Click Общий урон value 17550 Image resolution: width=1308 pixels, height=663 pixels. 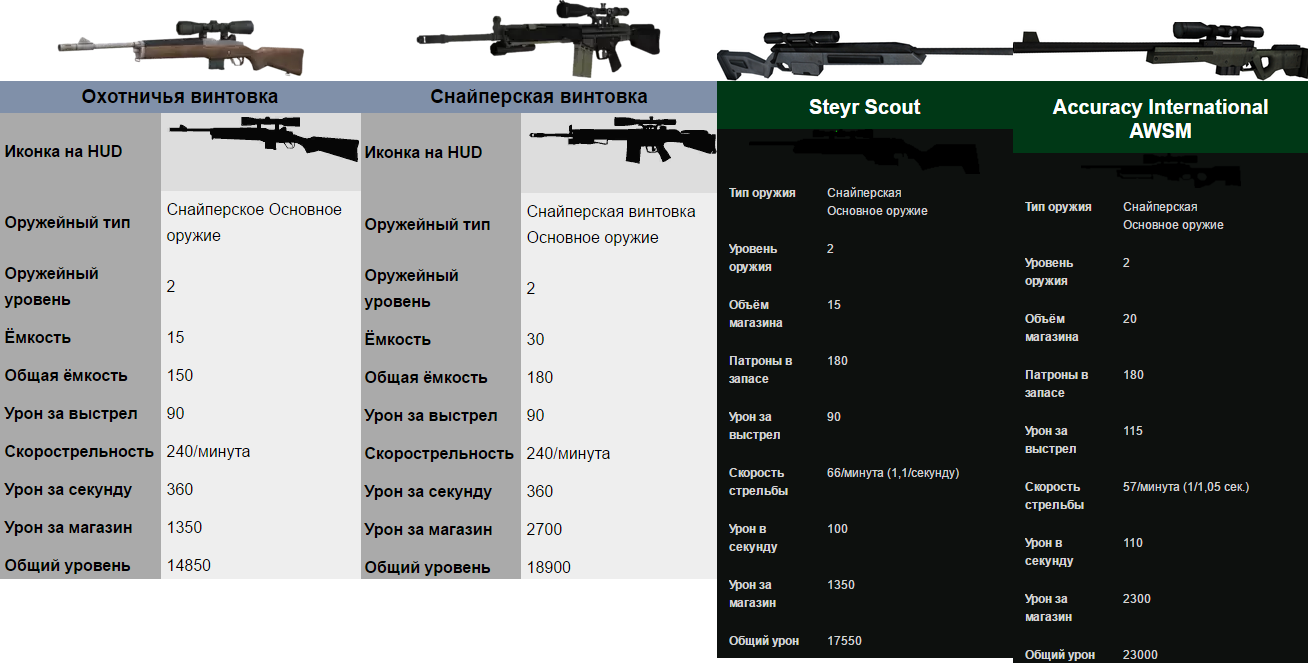(844, 640)
